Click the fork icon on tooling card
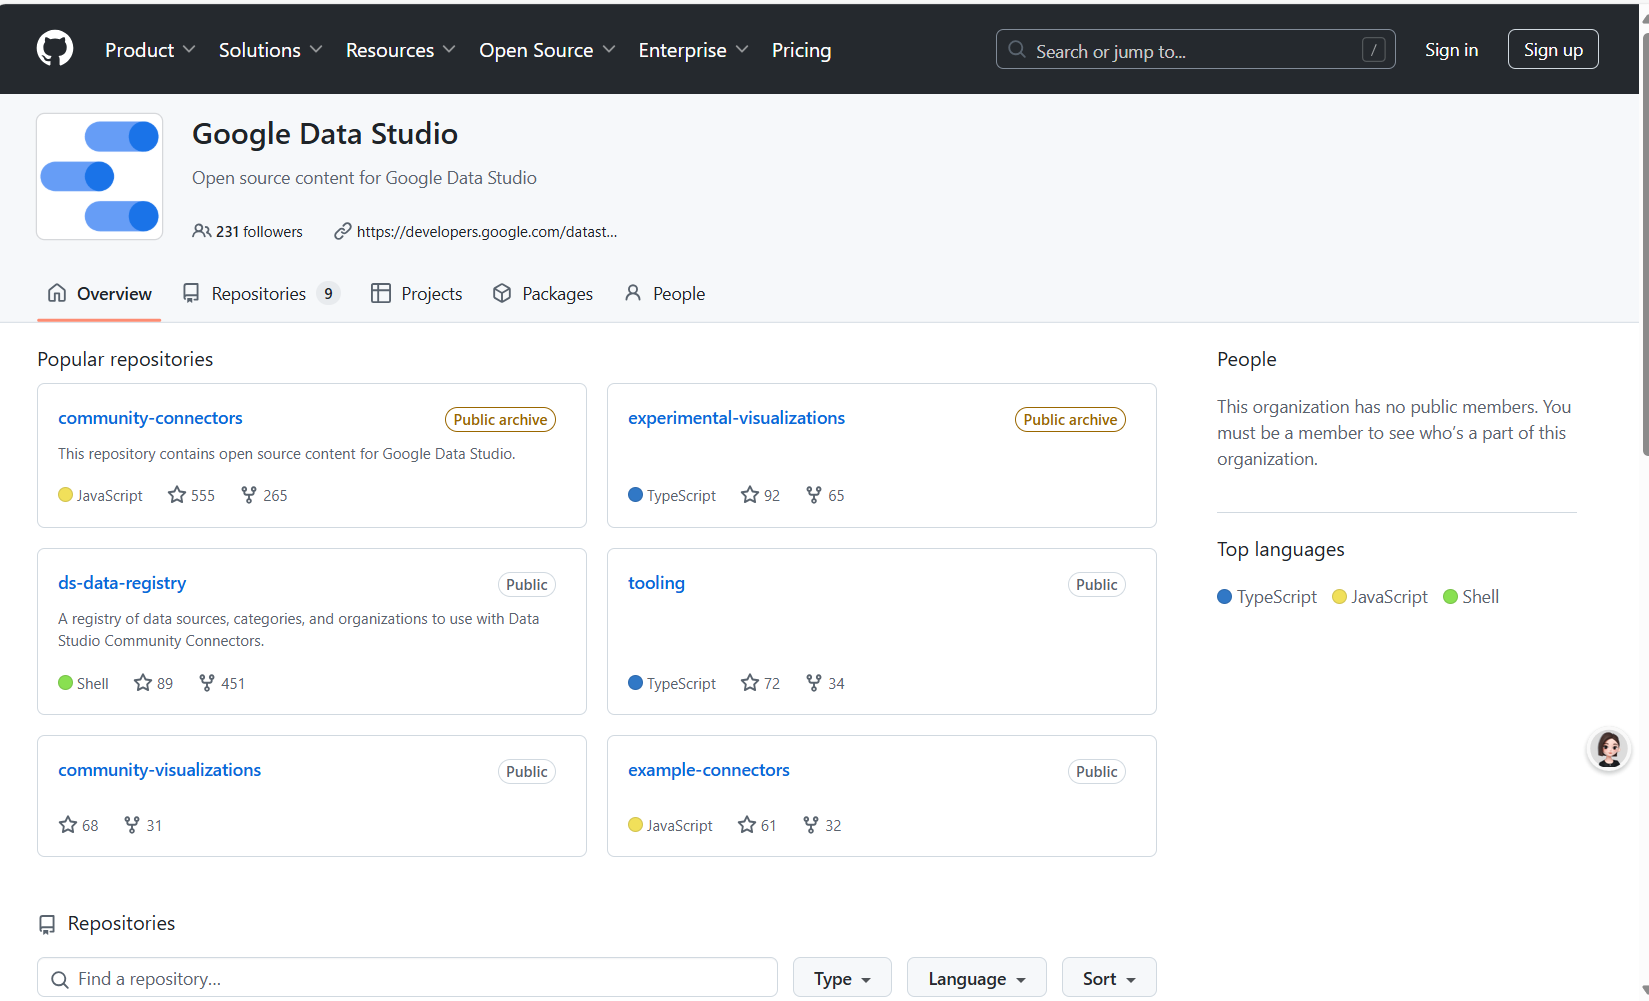This screenshot has height=1001, width=1649. point(814,683)
